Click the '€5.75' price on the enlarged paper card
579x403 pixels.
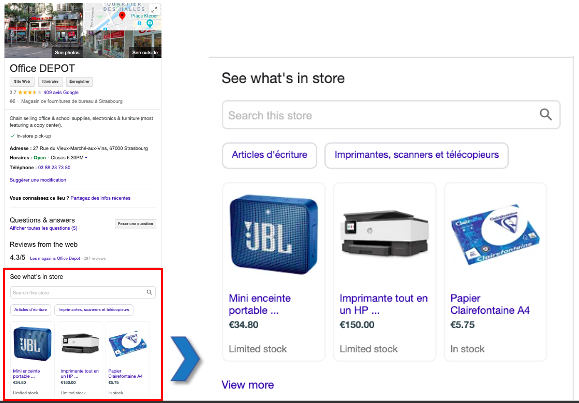[462, 325]
